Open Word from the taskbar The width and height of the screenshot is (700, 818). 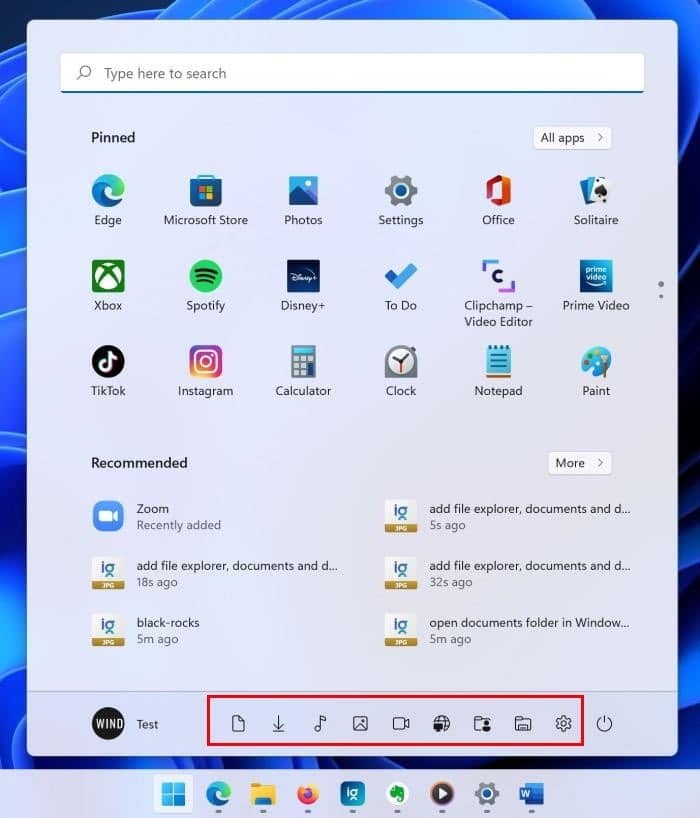[x=532, y=794]
